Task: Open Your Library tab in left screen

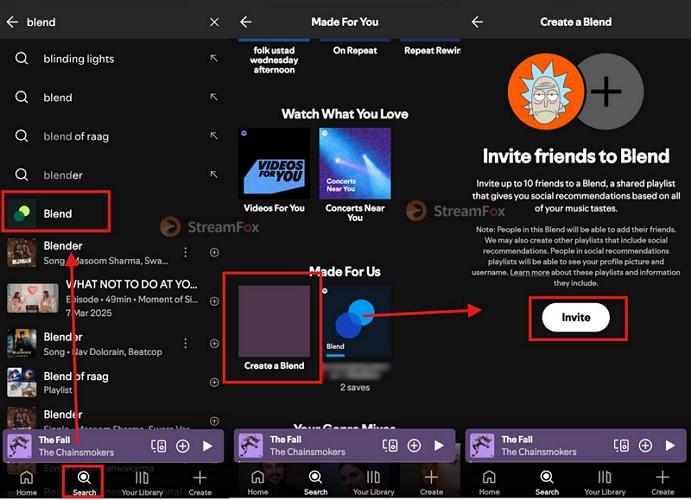Action: click(142, 482)
